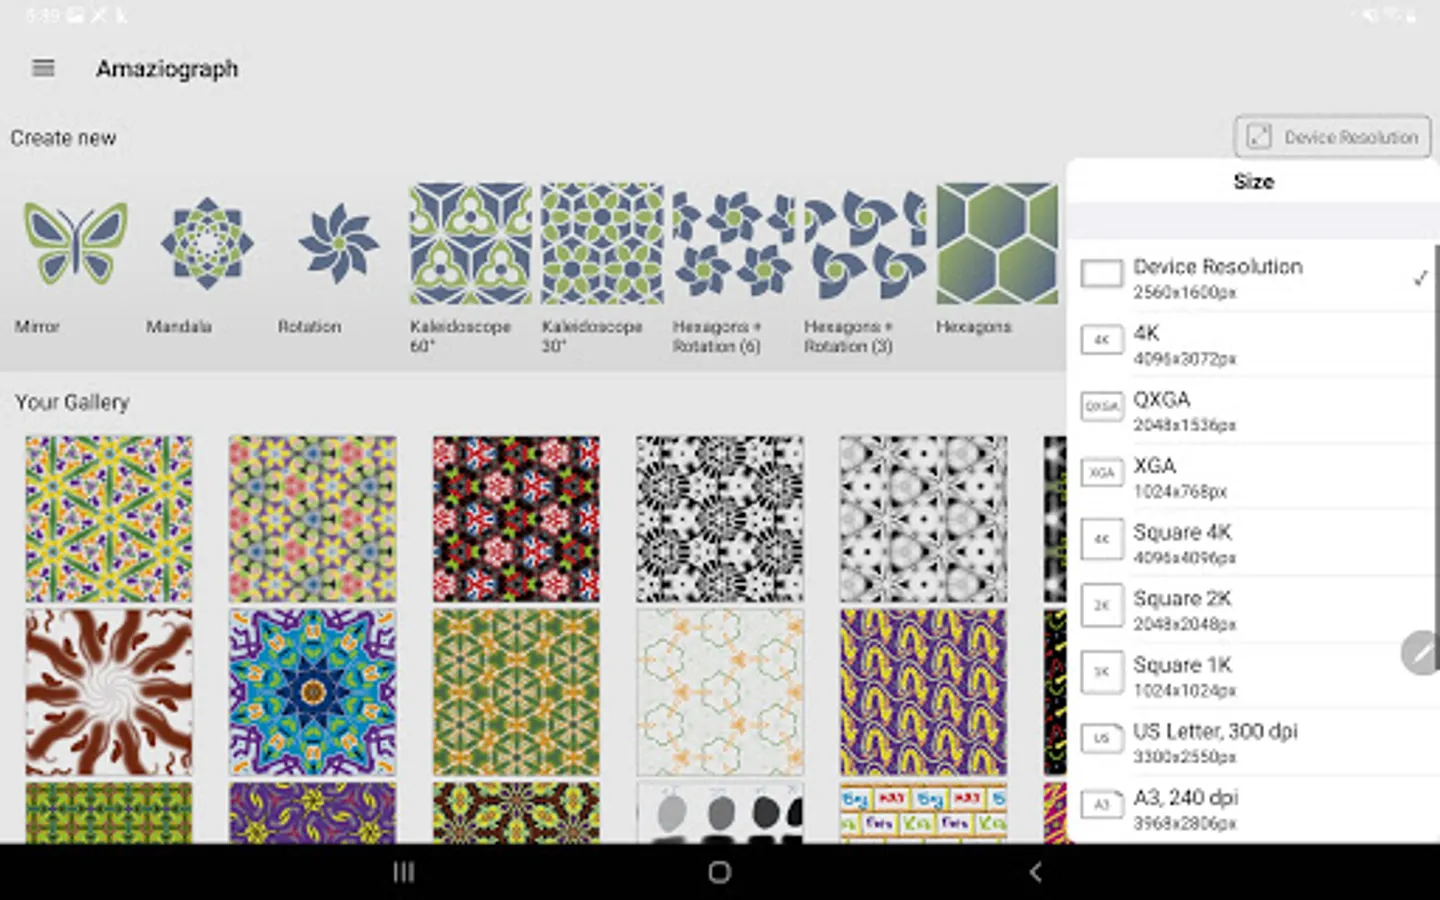Viewport: 1440px width, 900px height.
Task: Open red and black star gallery image
Action: pyautogui.click(x=516, y=519)
